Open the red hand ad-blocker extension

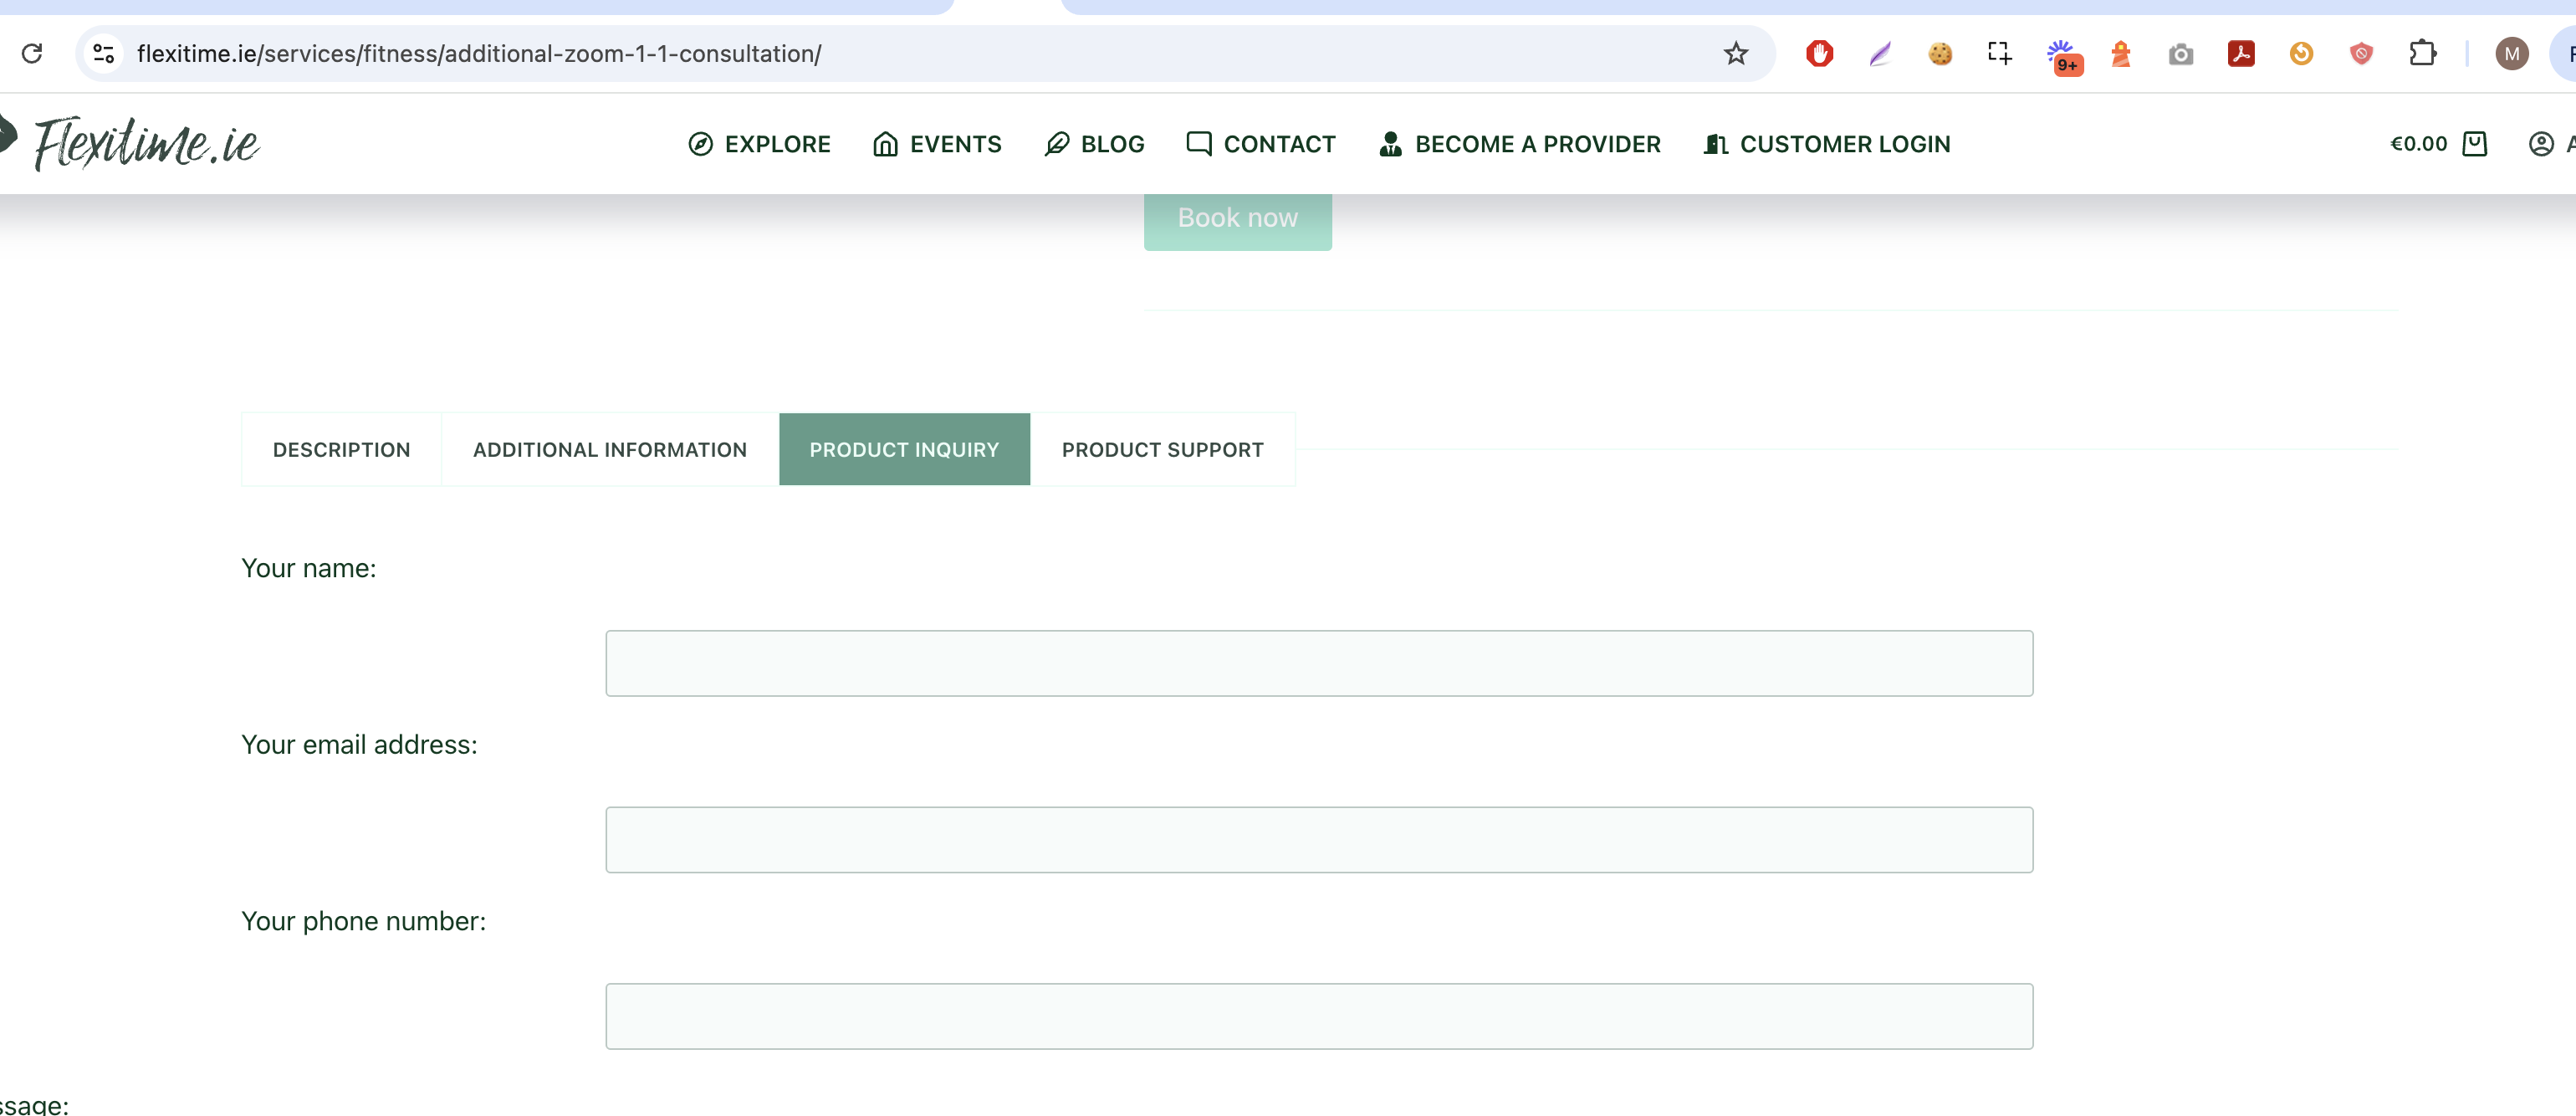point(1820,53)
